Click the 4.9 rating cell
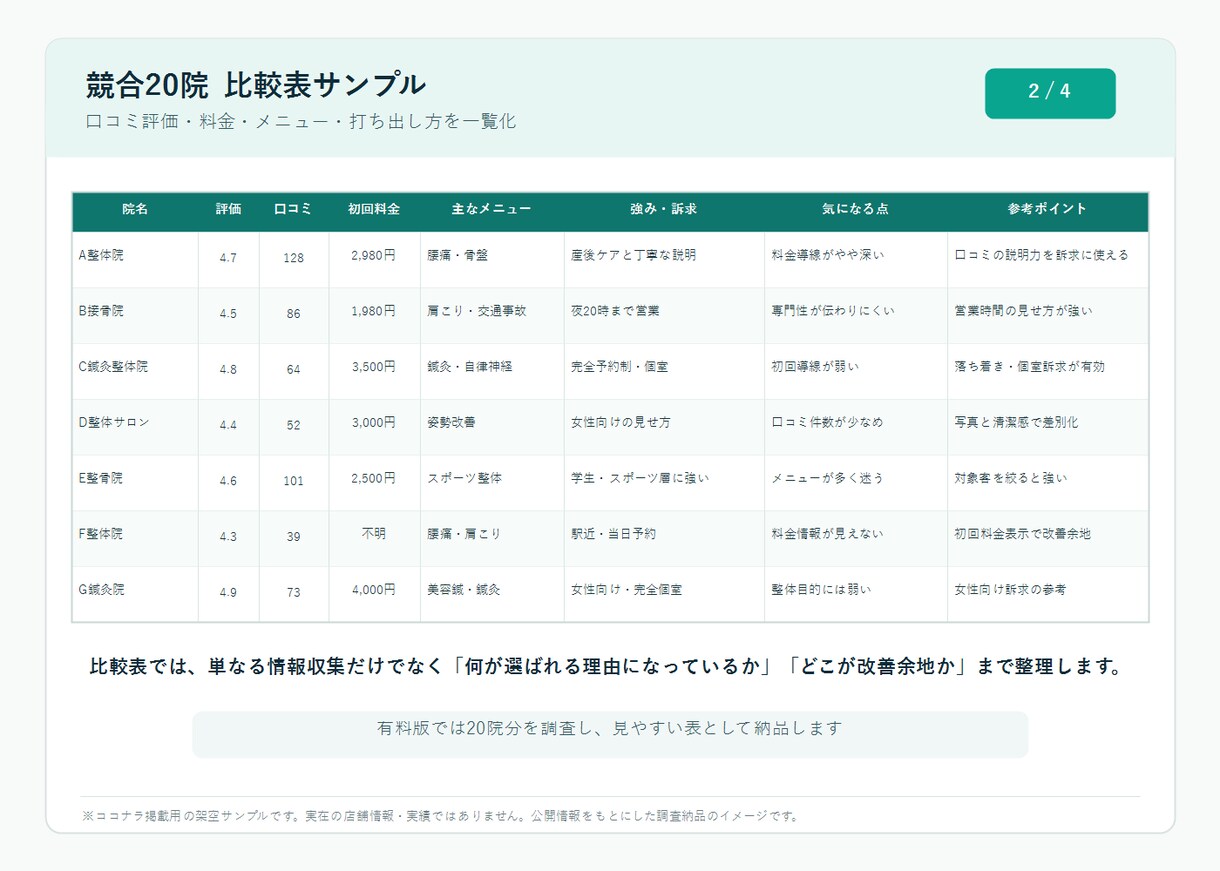 [228, 593]
